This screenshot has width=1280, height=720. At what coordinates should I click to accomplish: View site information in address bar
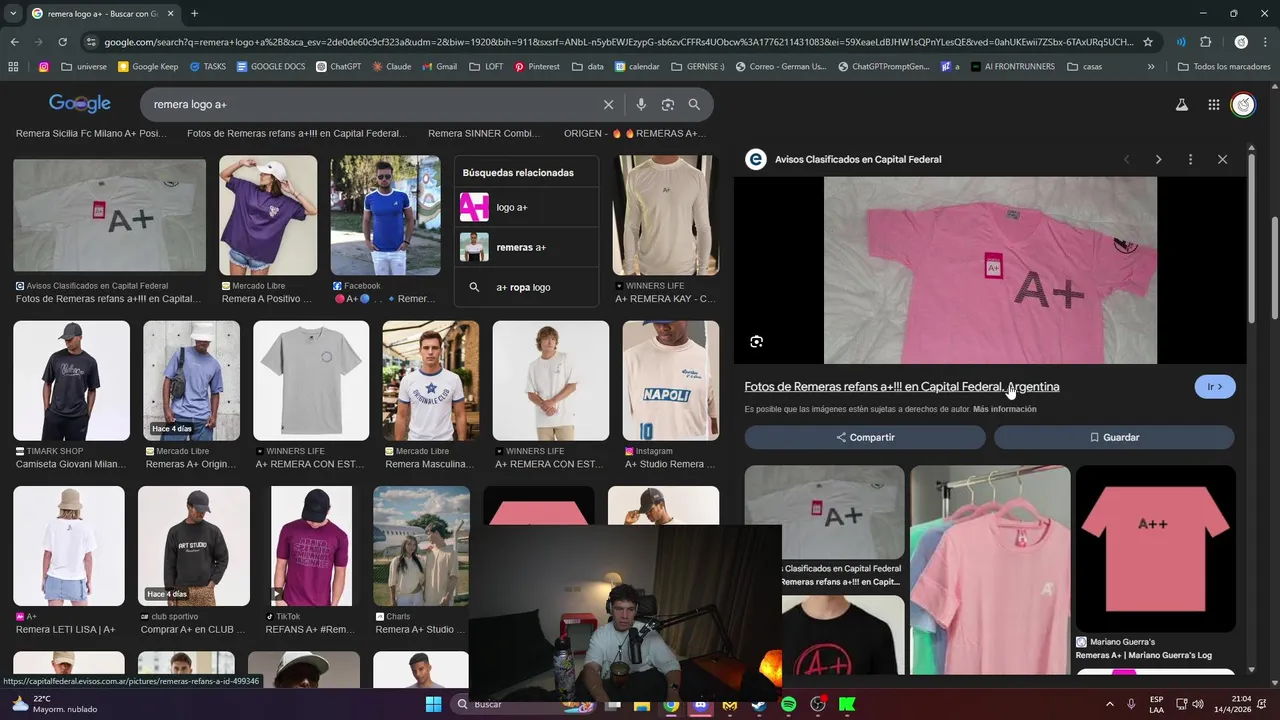pos(91,42)
